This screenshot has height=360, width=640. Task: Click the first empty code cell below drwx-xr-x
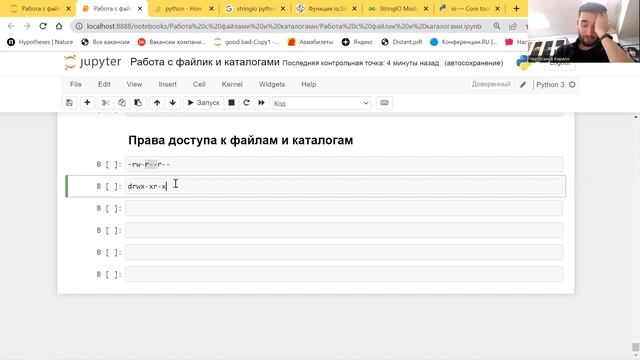(344, 209)
